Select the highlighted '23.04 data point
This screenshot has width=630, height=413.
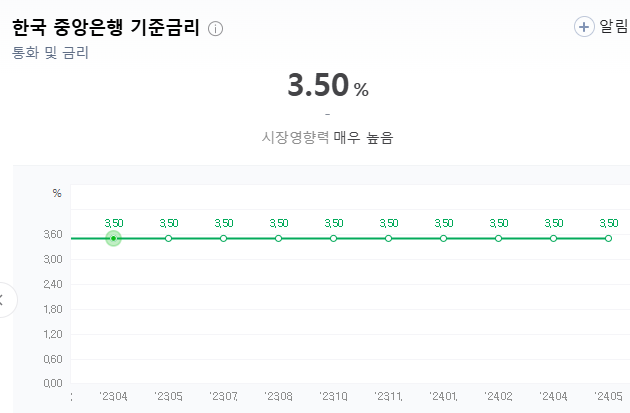pyautogui.click(x=114, y=238)
